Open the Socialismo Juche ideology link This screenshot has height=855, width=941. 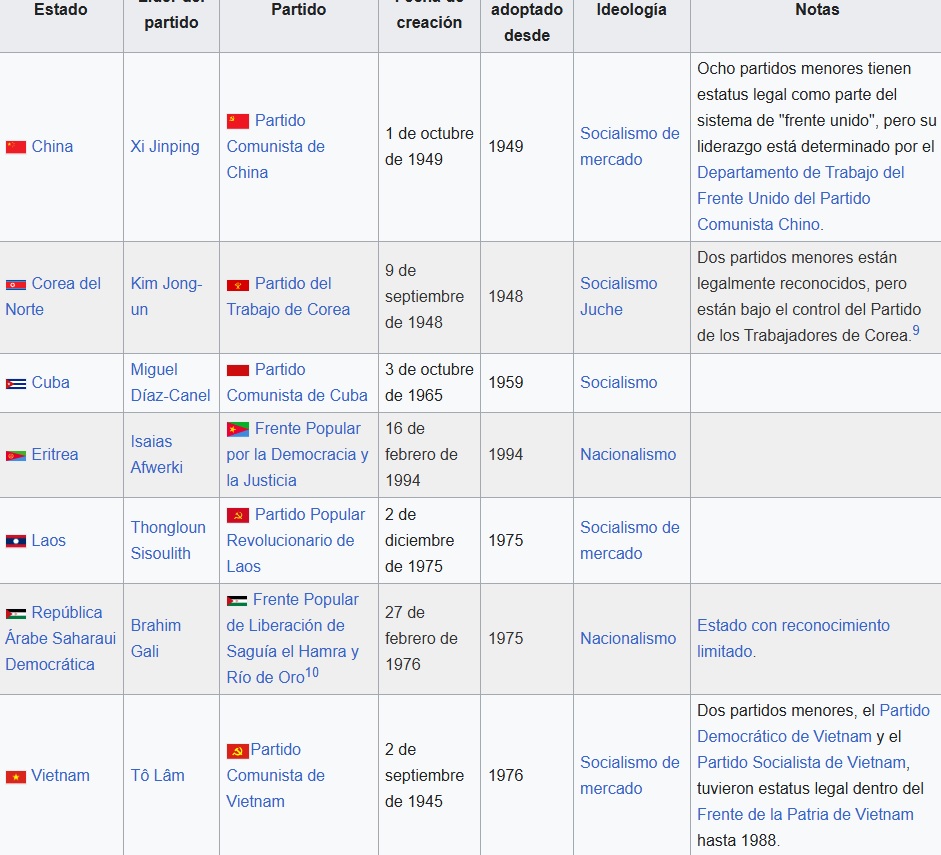618,296
